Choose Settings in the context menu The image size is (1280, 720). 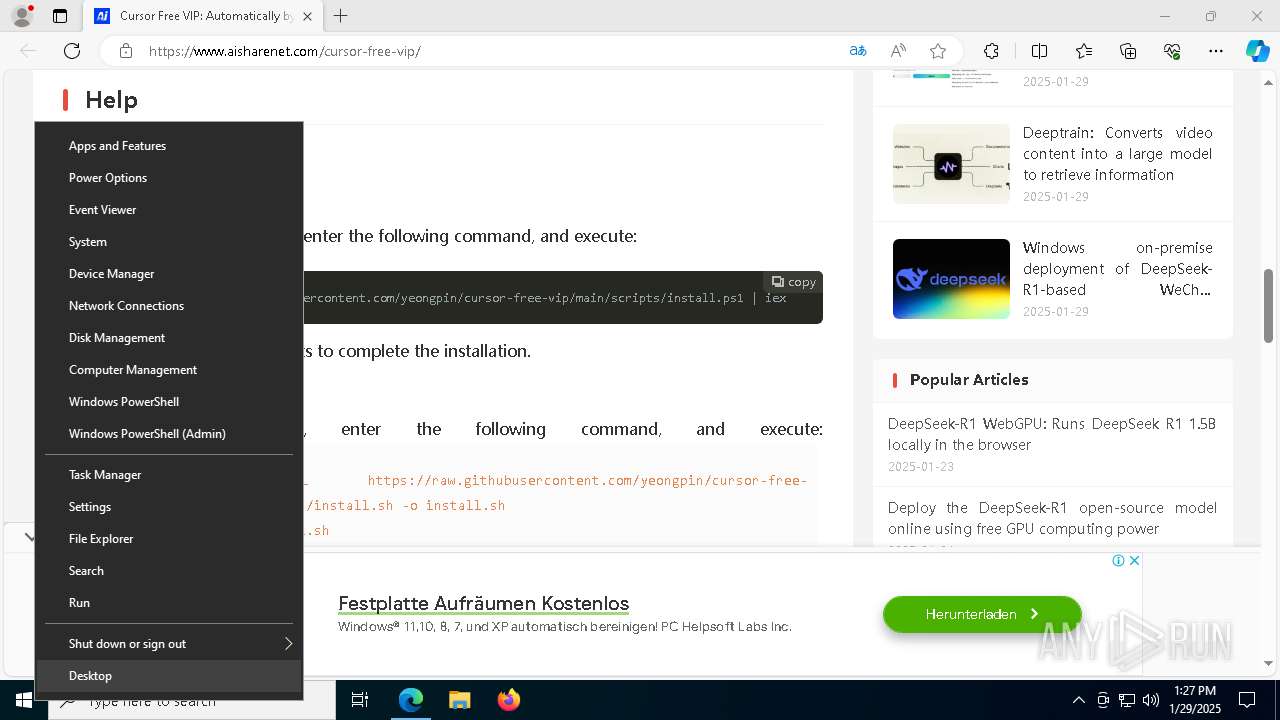click(169, 507)
